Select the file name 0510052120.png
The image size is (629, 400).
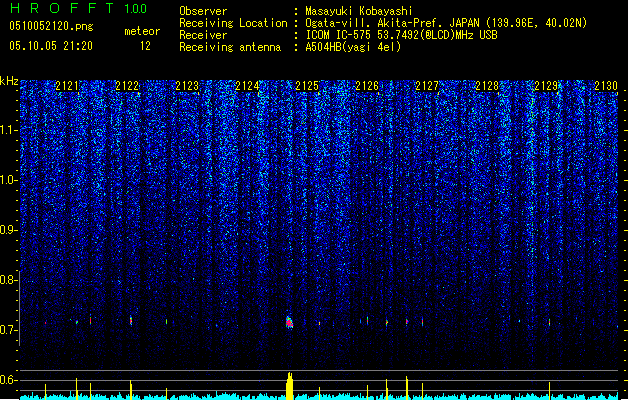pyautogui.click(x=51, y=26)
